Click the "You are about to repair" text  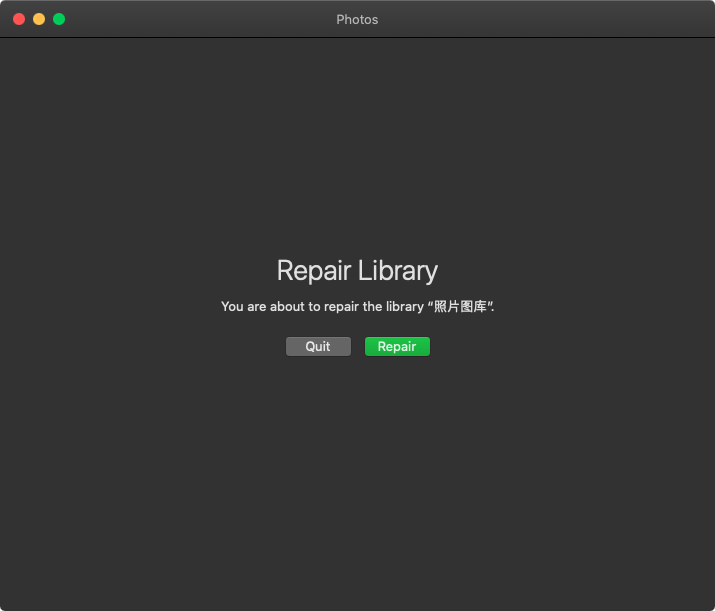(290, 307)
